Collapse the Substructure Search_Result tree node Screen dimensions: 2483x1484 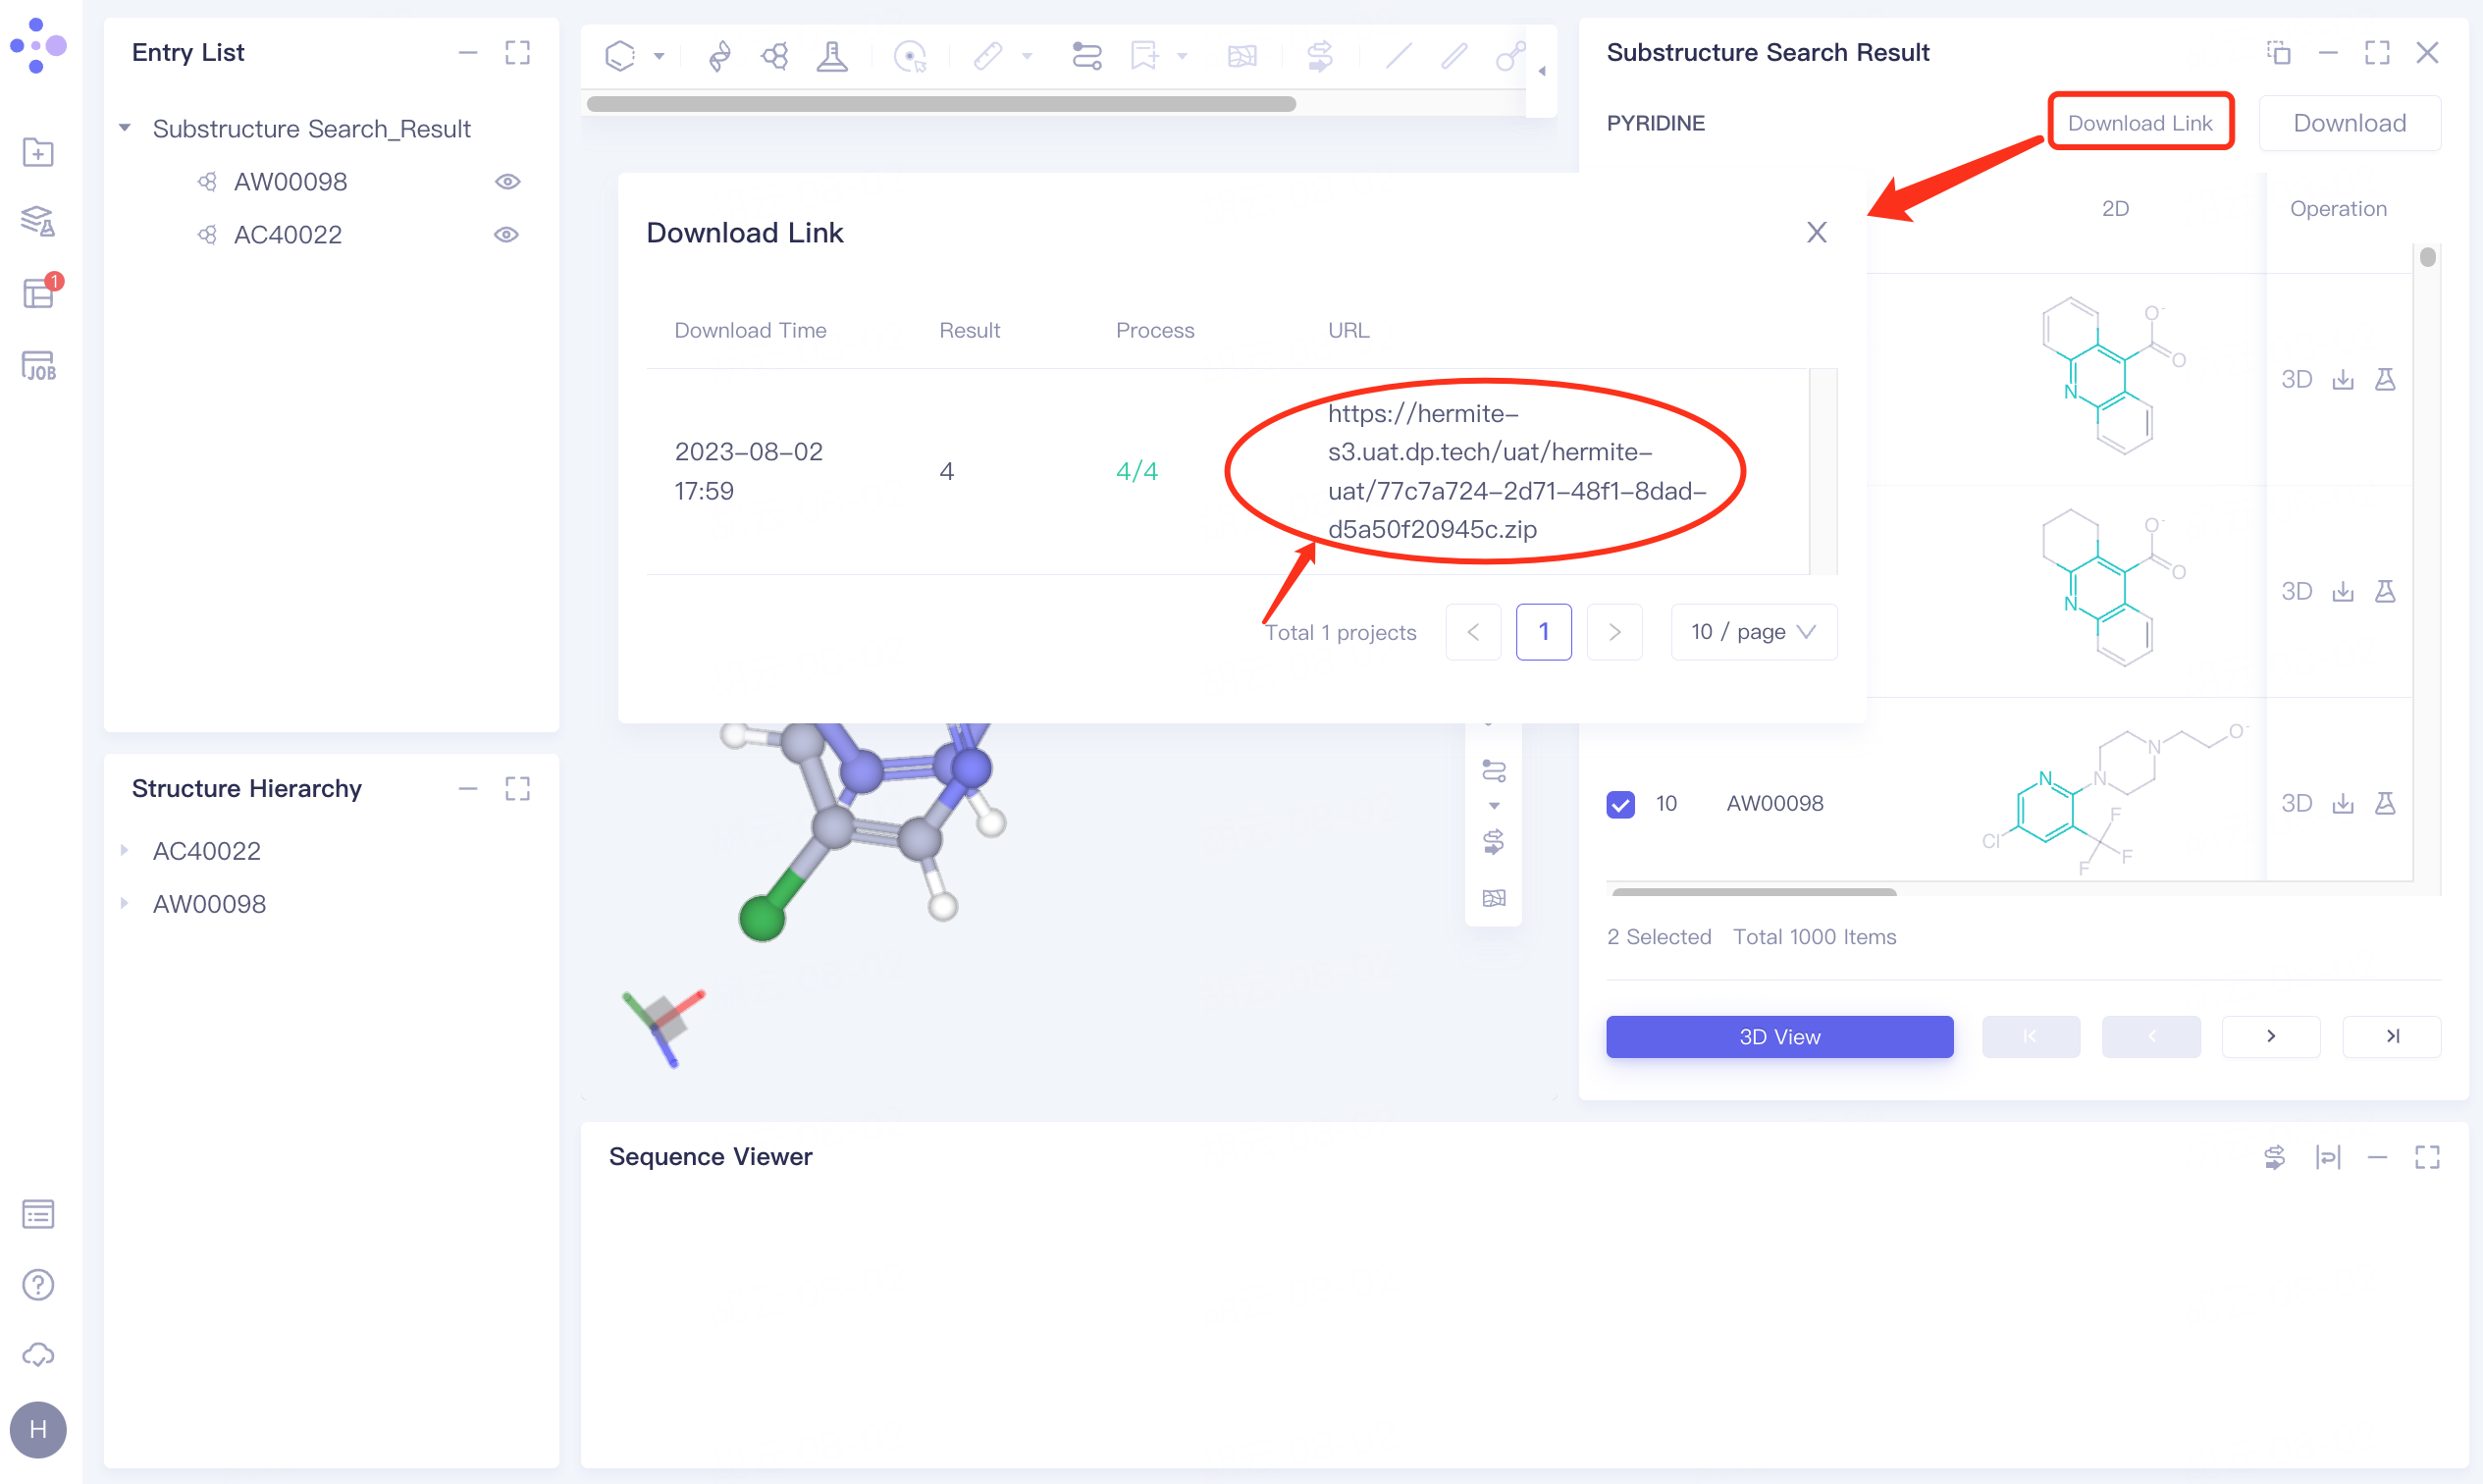coord(125,128)
